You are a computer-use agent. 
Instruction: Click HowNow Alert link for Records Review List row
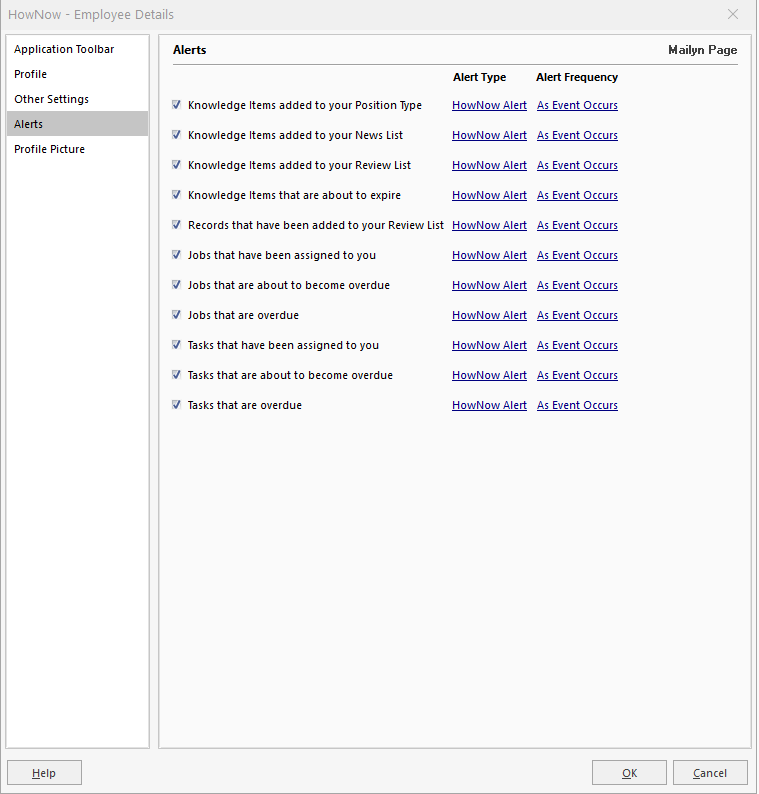pyautogui.click(x=489, y=225)
